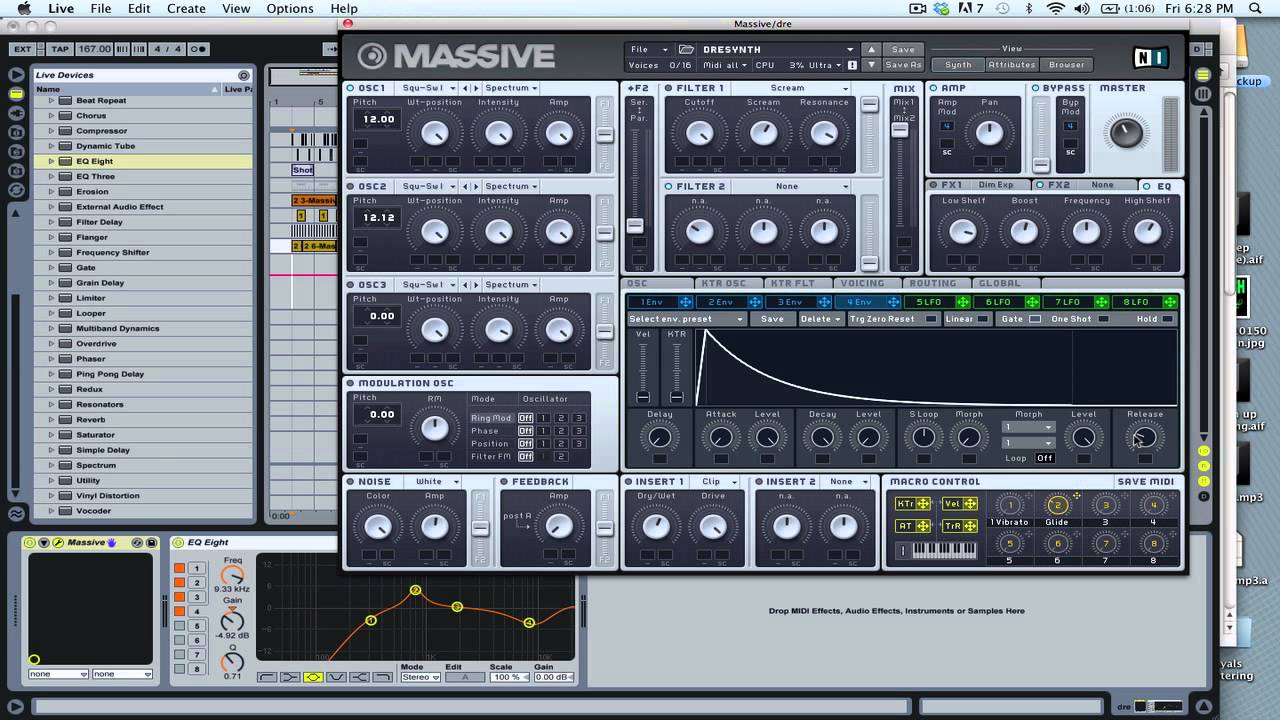Click the Attributes view button

click(x=1012, y=65)
